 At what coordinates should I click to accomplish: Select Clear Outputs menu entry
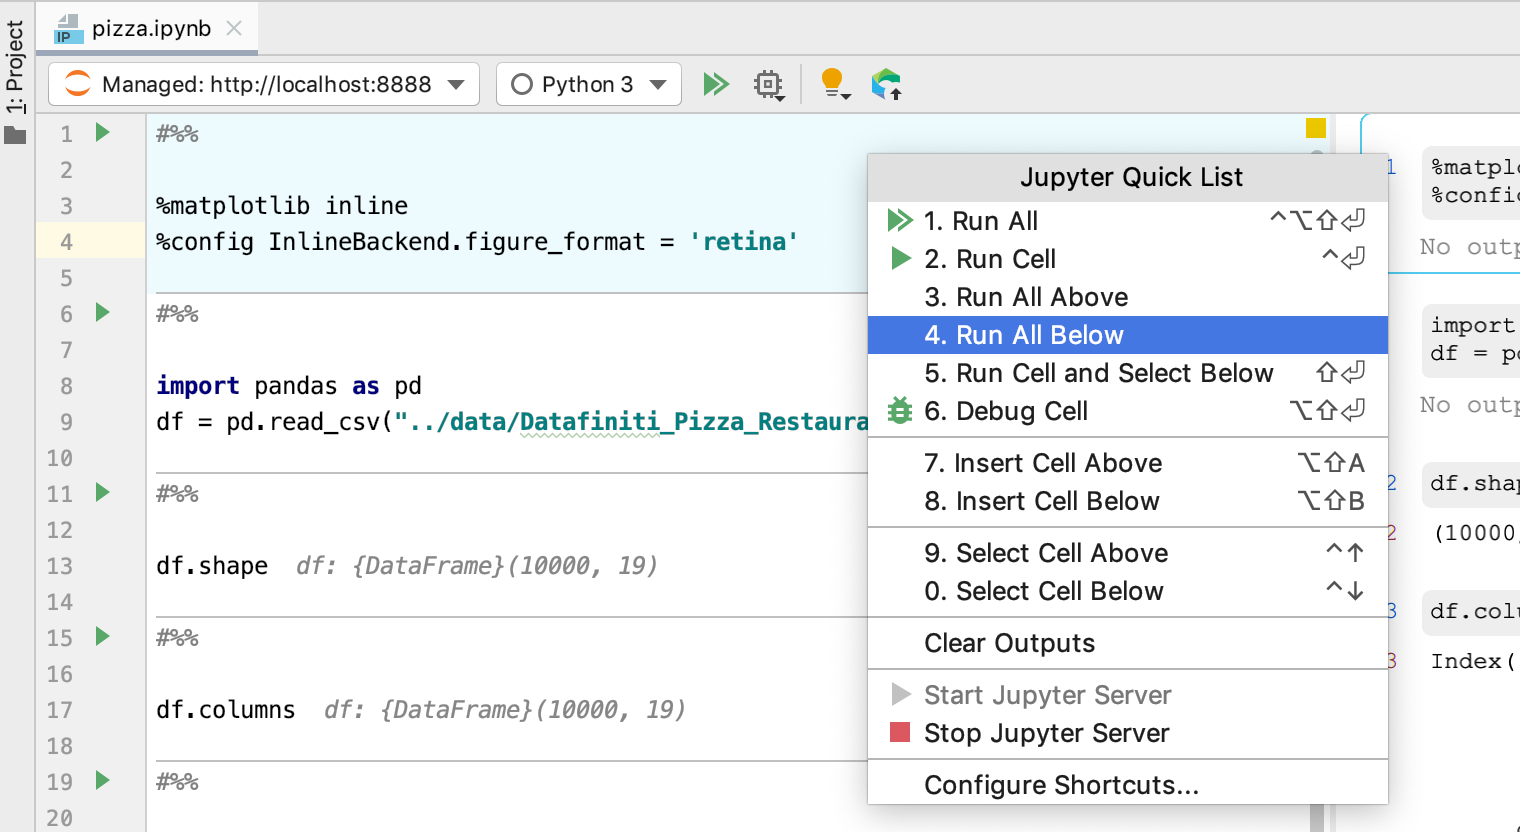point(1009,643)
